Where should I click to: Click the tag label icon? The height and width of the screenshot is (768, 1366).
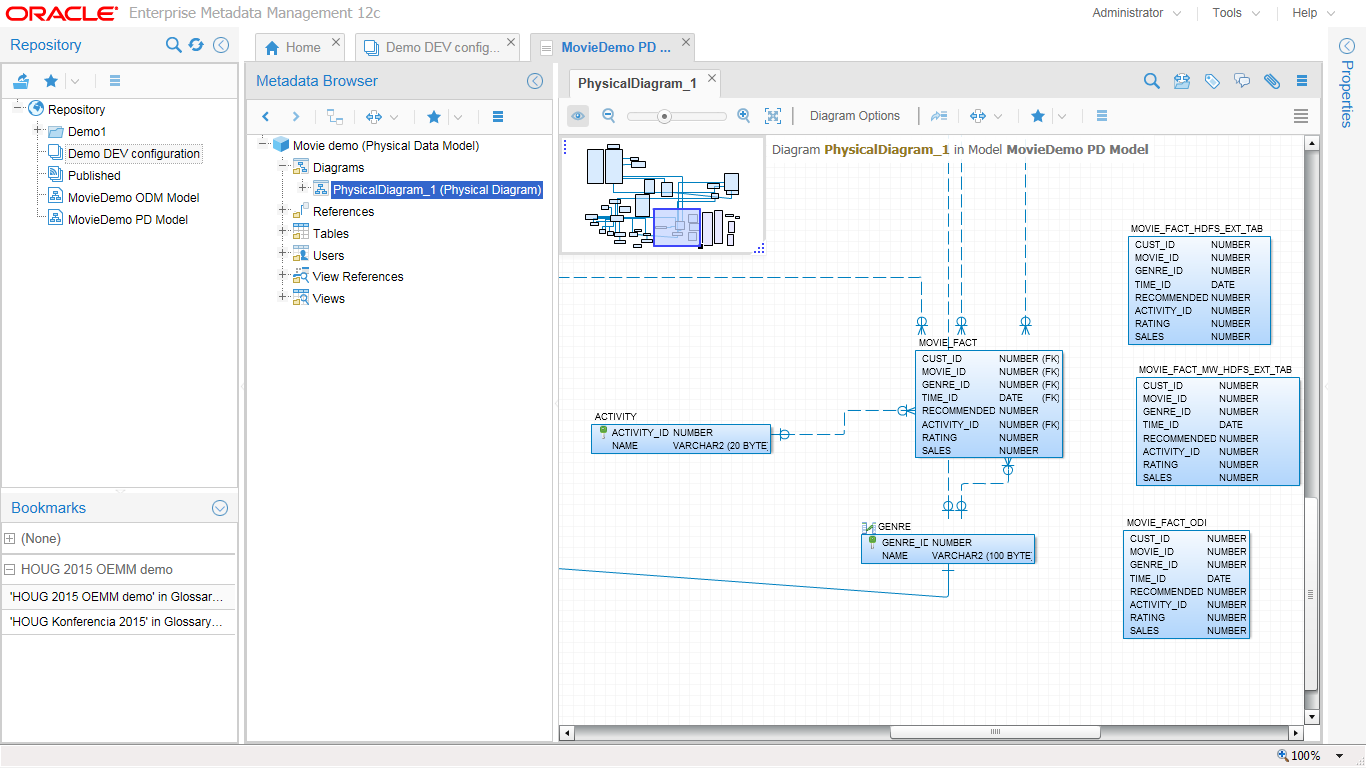tap(1212, 81)
